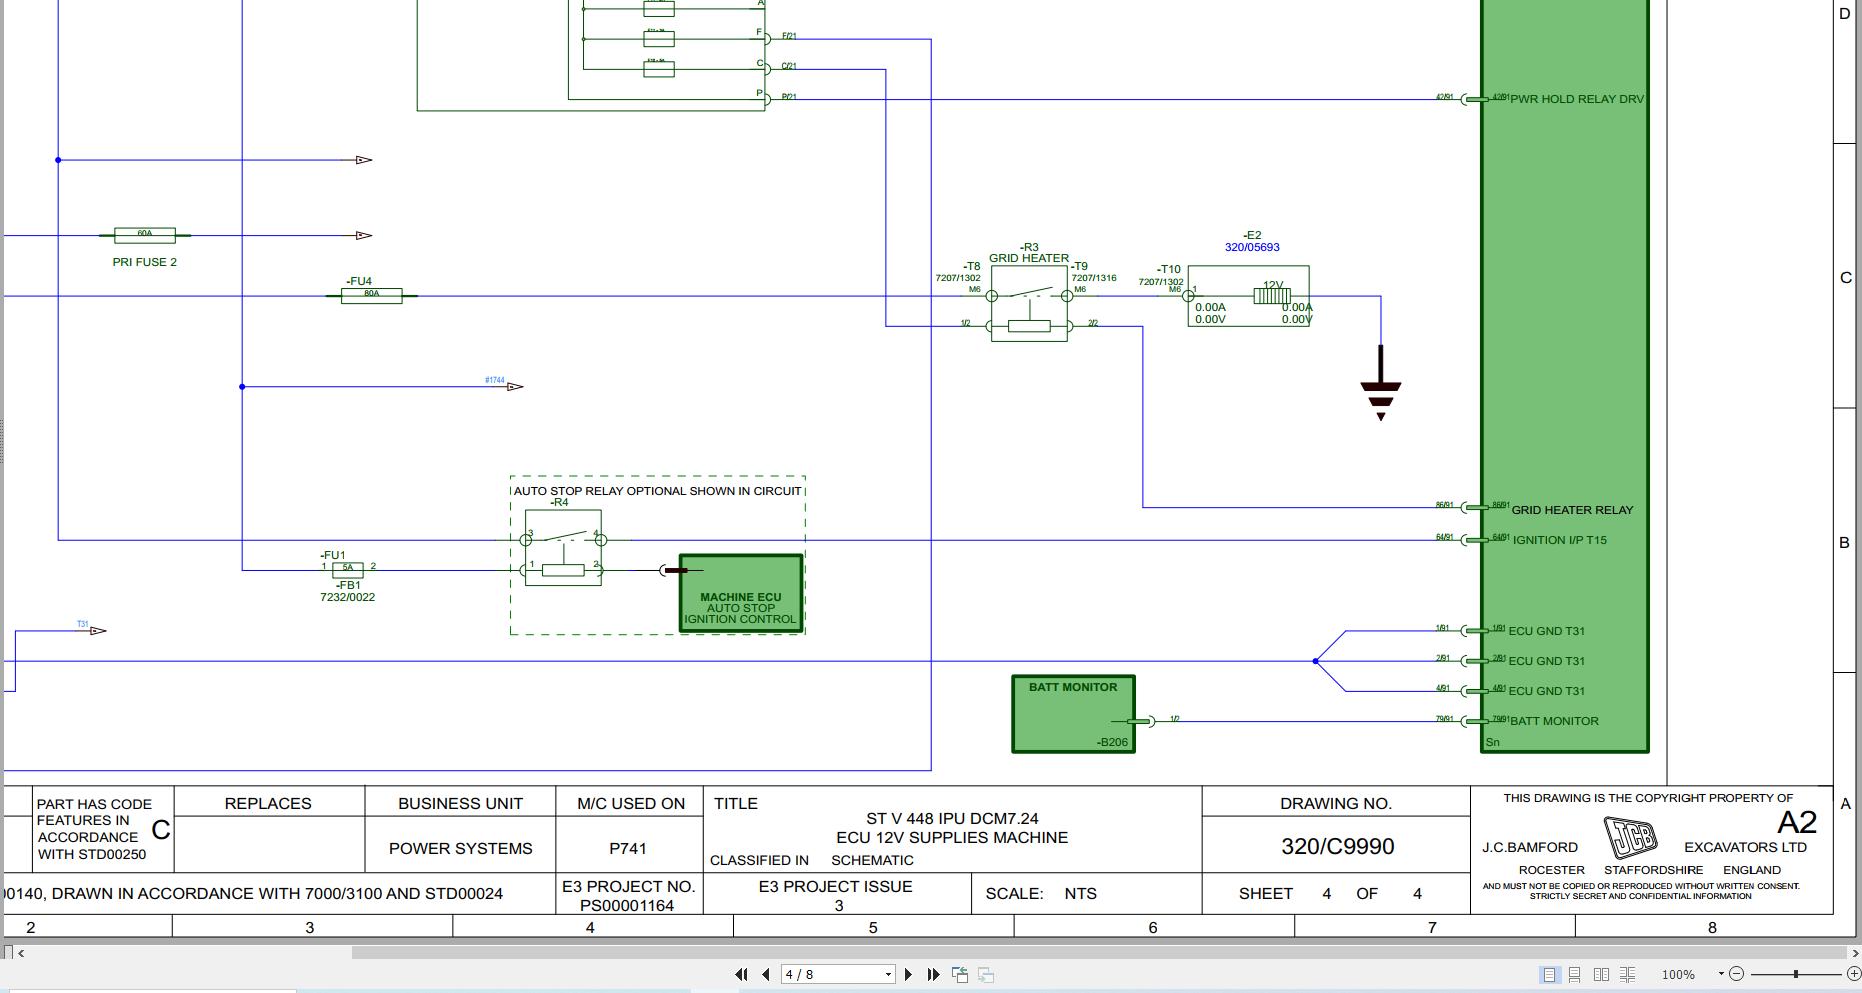Return to the previous view
1862x993 pixels.
click(x=960, y=972)
